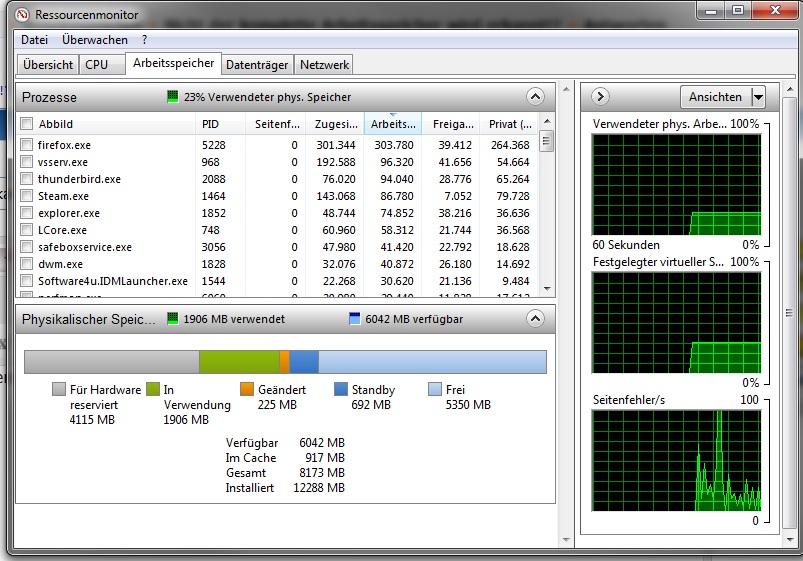Click process list scrollbar down arrow
The image size is (803, 561).
(x=547, y=289)
